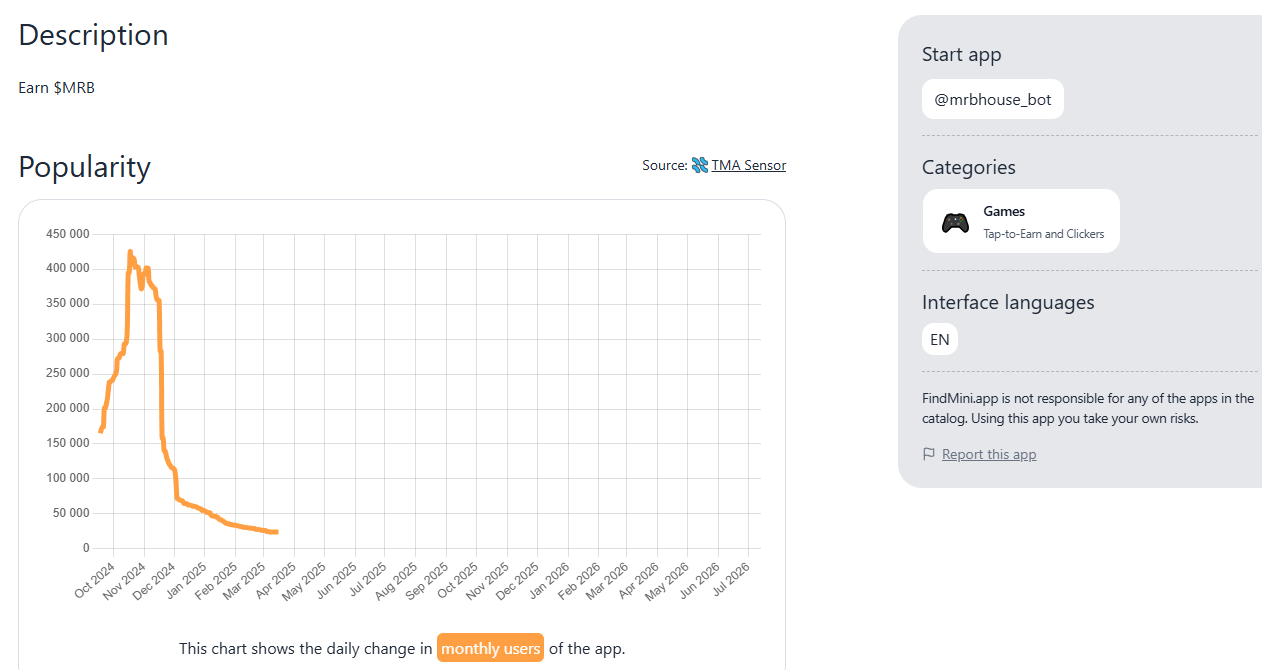
Task: Click the chart peak near 425 000 users
Action: coord(130,252)
